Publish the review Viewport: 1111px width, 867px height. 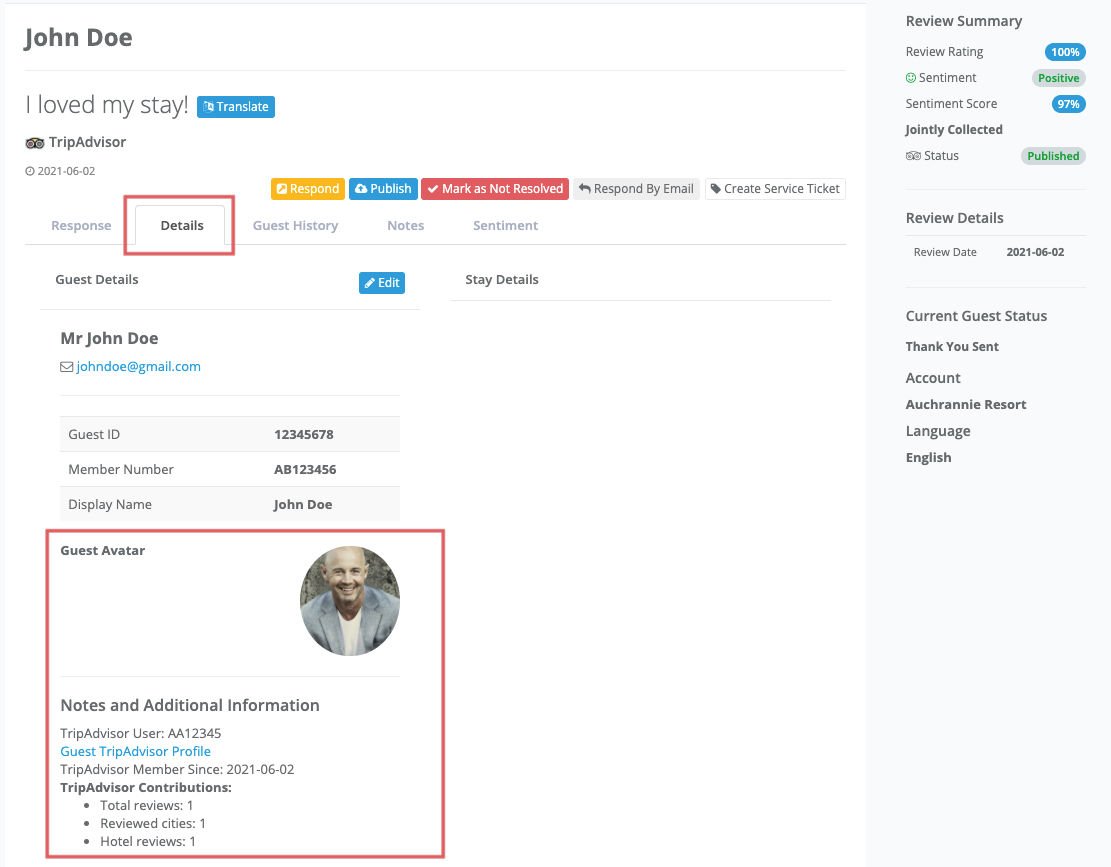click(383, 188)
